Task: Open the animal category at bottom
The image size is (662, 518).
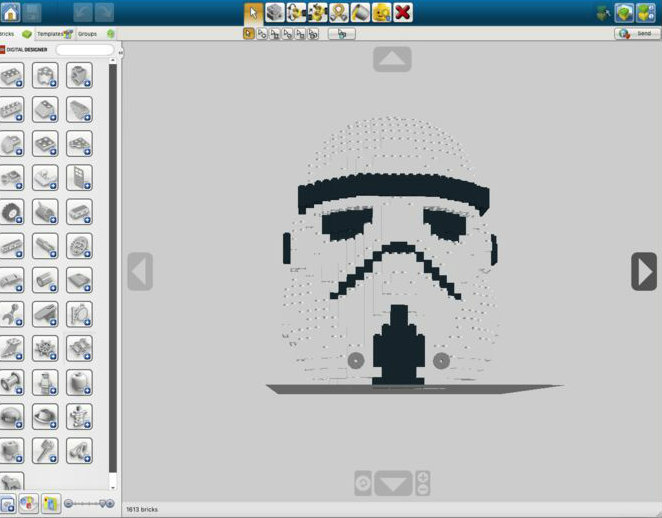Action: 12,481
